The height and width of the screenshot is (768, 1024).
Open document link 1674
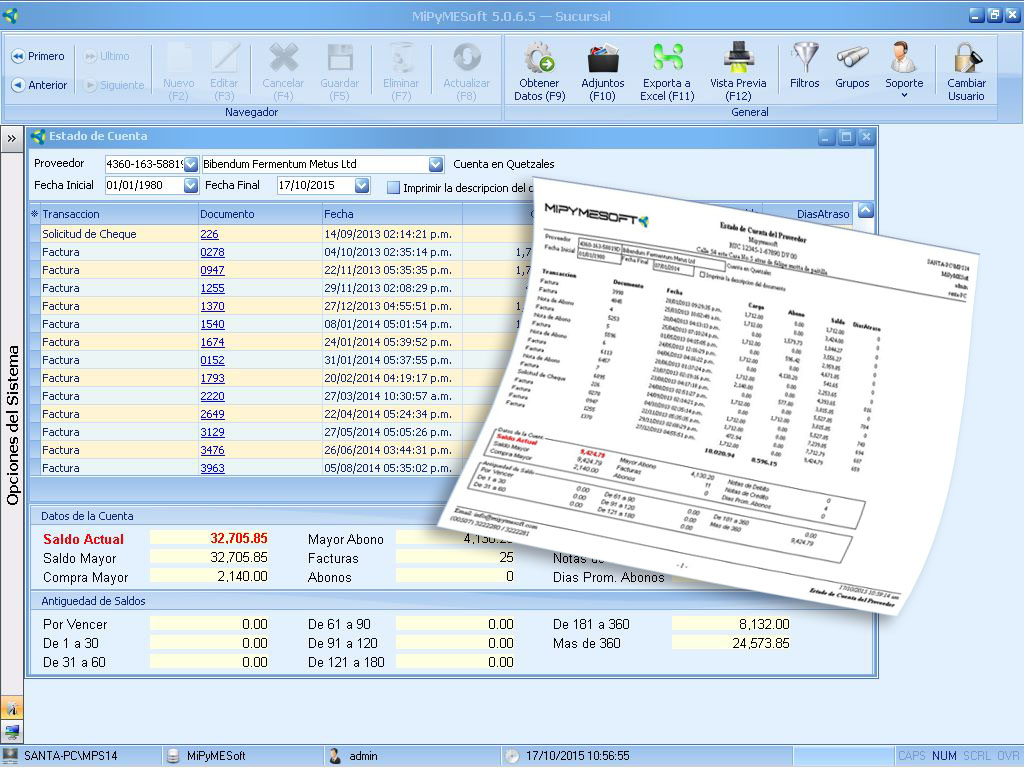212,342
